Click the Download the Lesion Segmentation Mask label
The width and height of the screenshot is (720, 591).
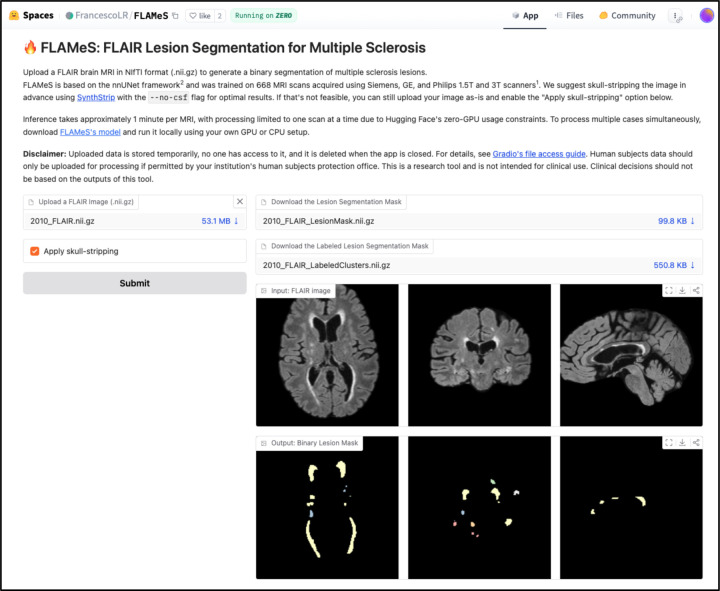pos(331,202)
